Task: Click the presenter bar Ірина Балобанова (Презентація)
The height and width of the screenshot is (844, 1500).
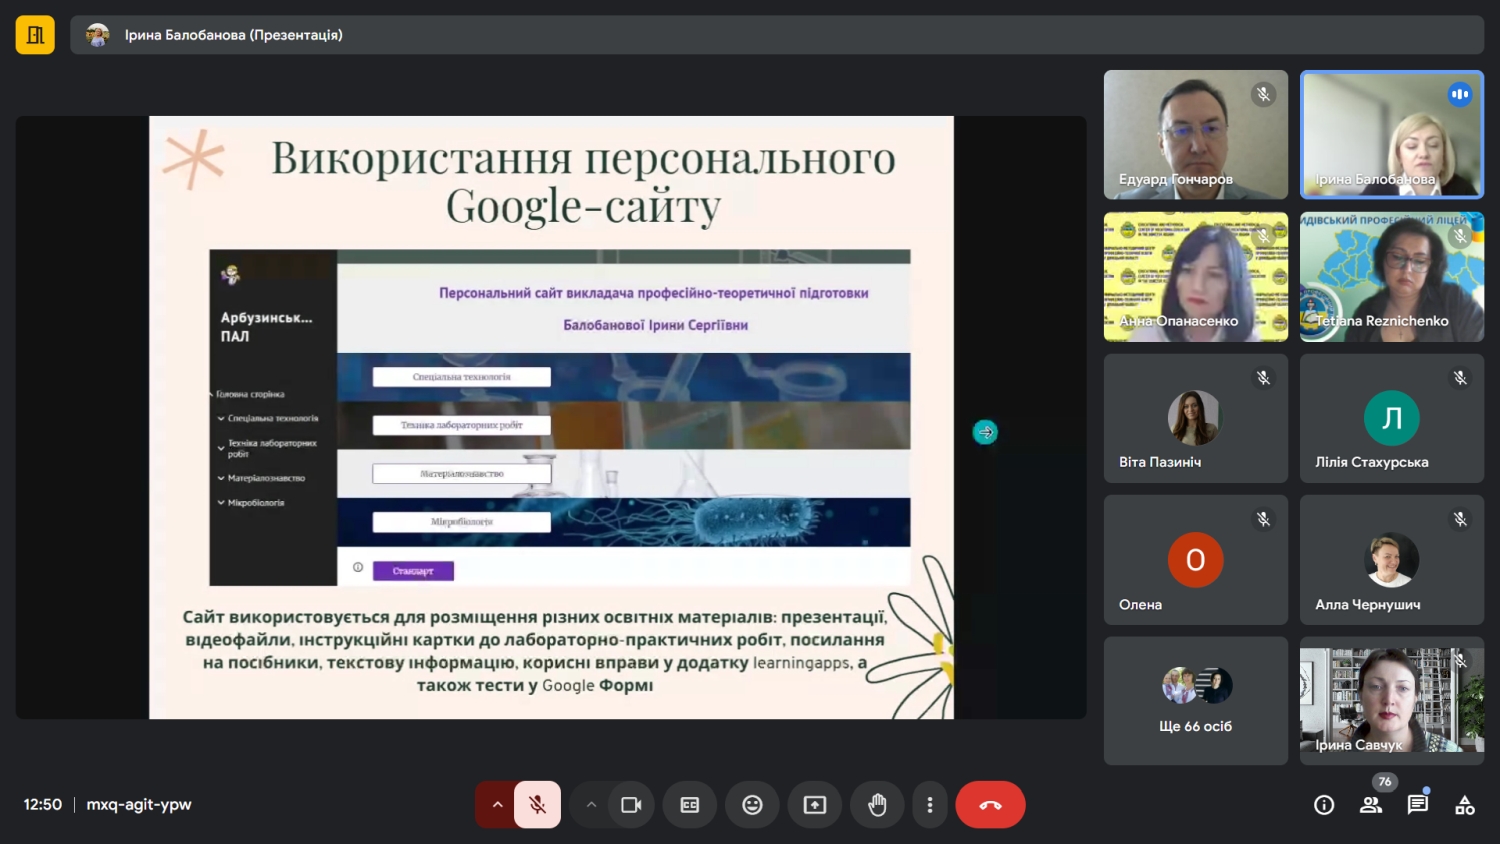Action: click(777, 35)
